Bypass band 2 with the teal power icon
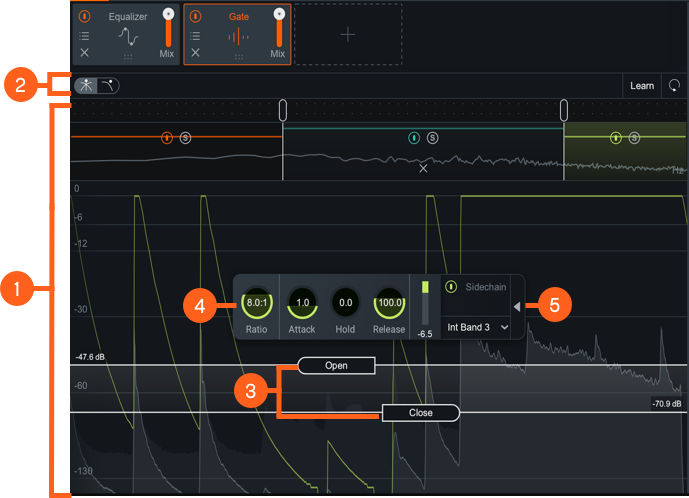This screenshot has width=689, height=498. (414, 138)
